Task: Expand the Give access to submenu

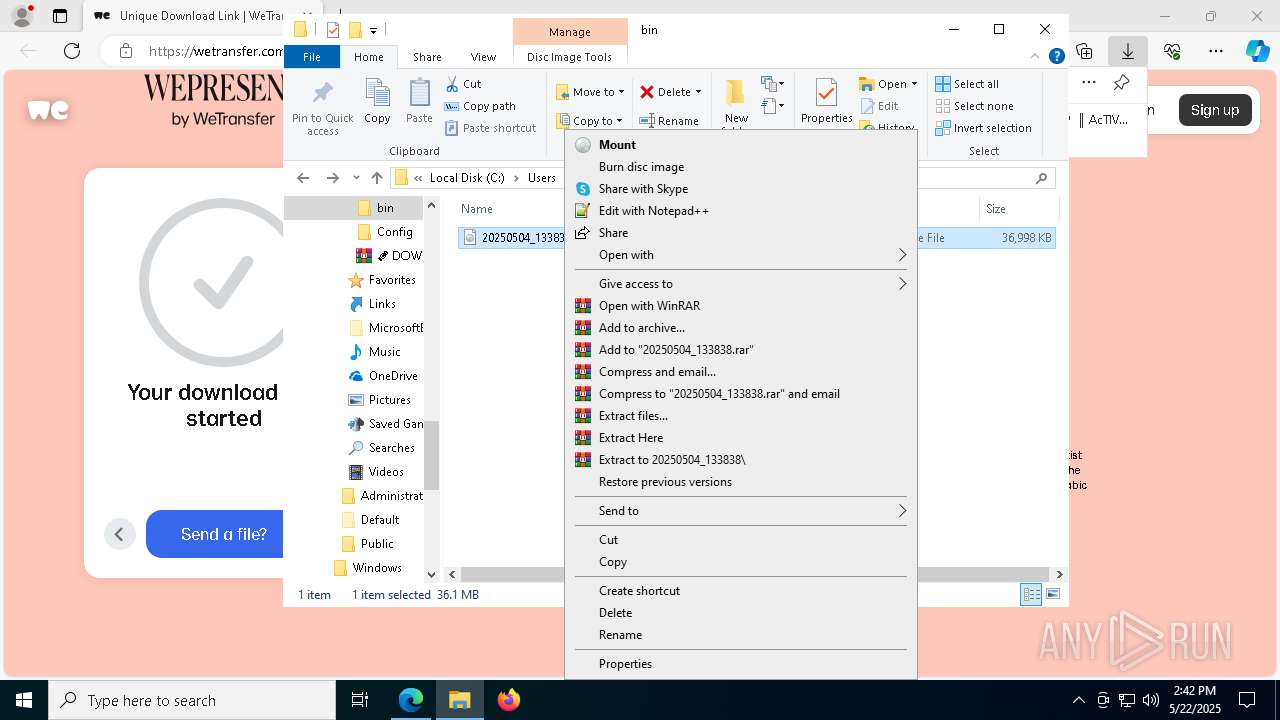Action: click(x=741, y=284)
